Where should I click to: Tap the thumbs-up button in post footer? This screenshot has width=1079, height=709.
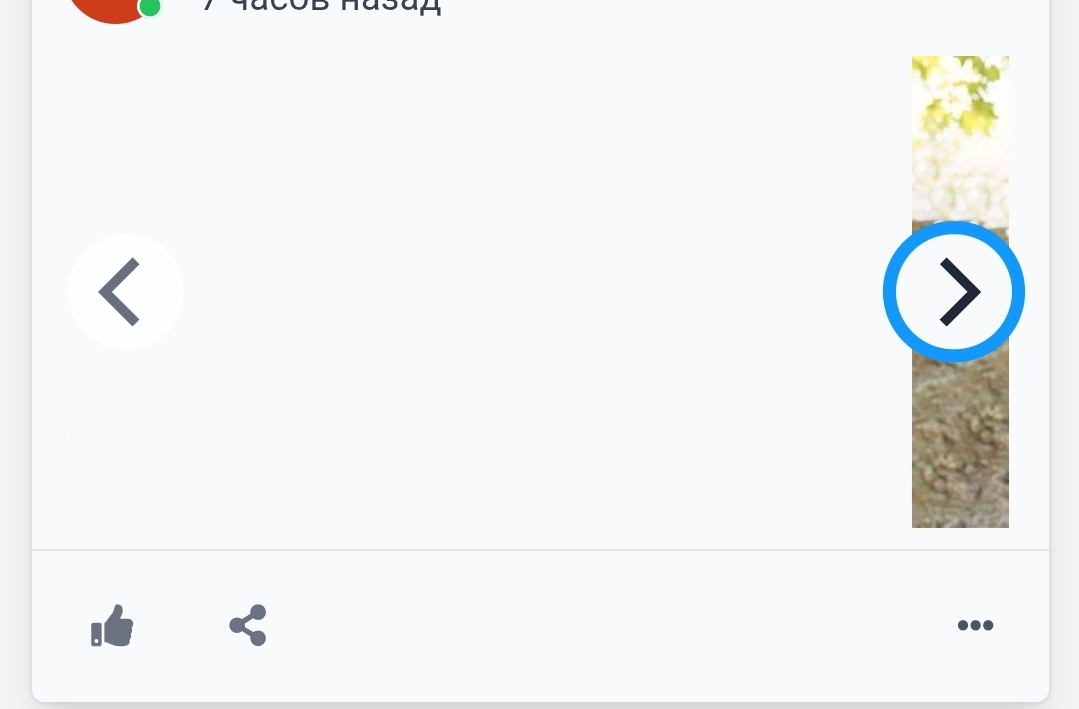click(x=112, y=626)
